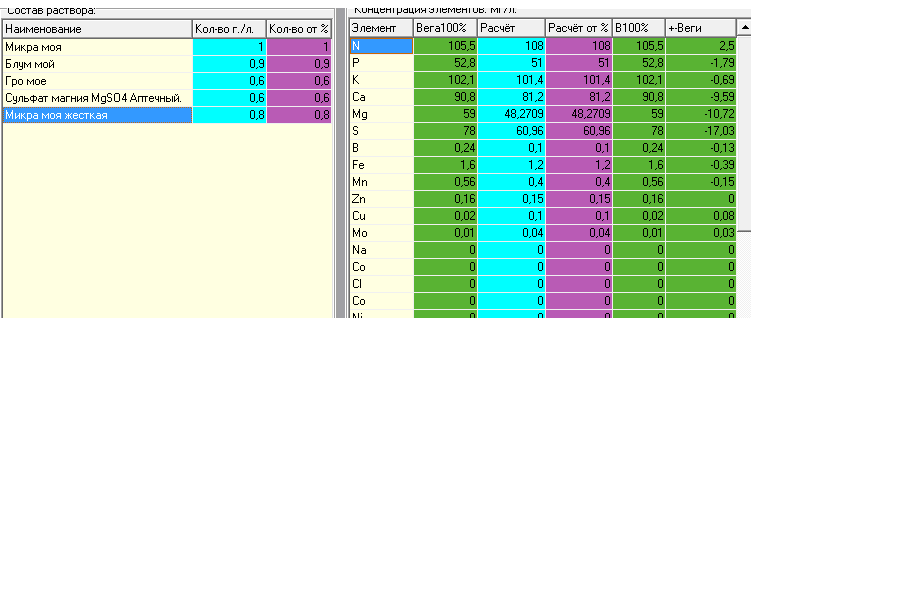
Task: Click the elements table scrollbar thumb
Action: (x=744, y=133)
